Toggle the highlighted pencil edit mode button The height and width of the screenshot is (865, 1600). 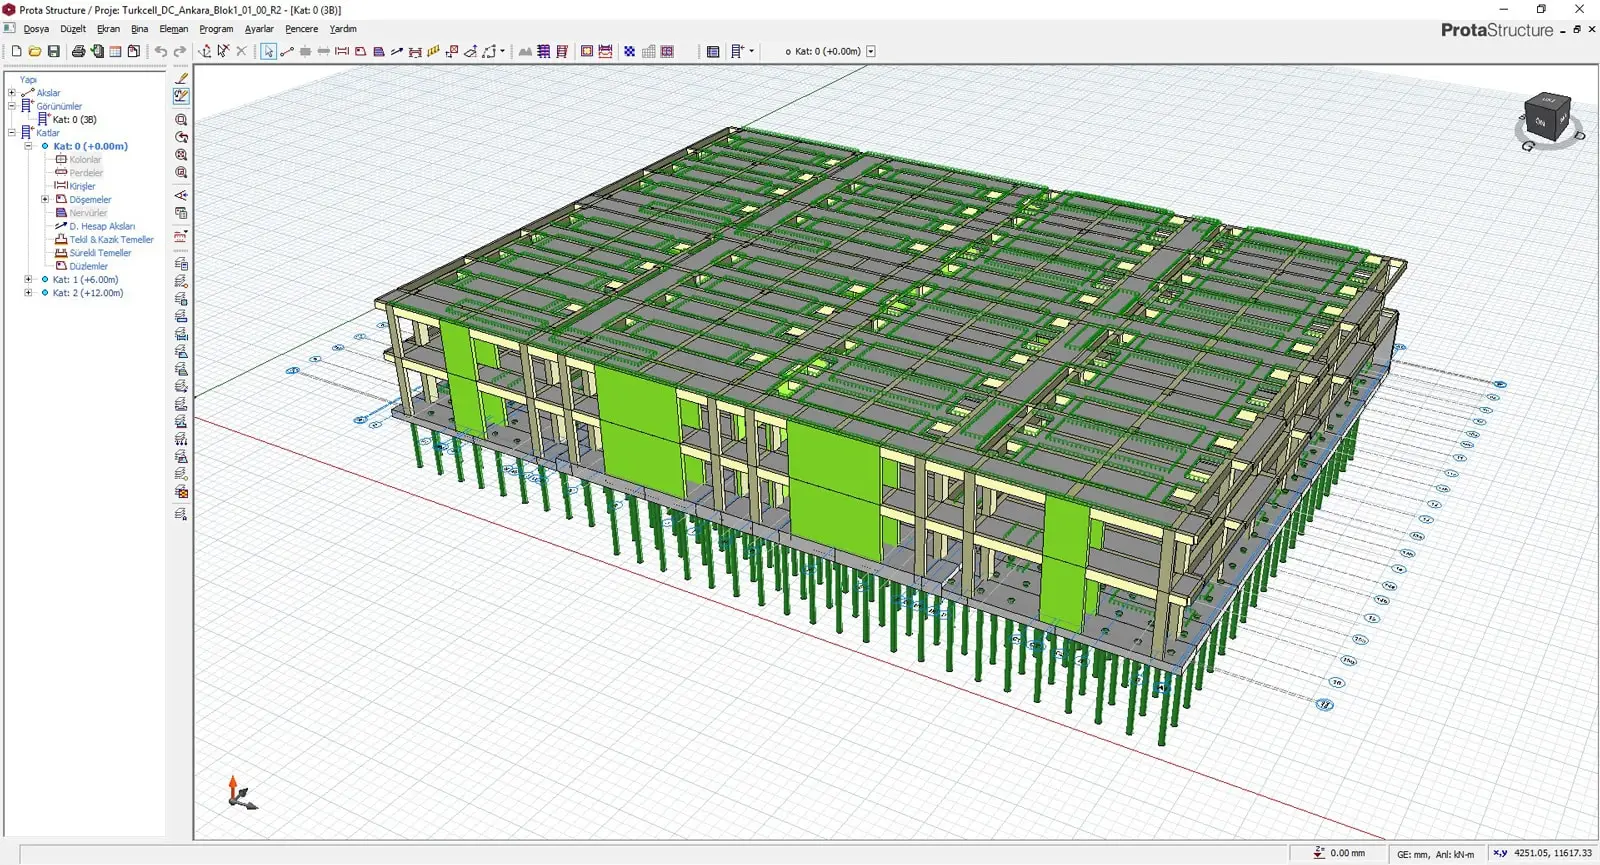pos(181,96)
